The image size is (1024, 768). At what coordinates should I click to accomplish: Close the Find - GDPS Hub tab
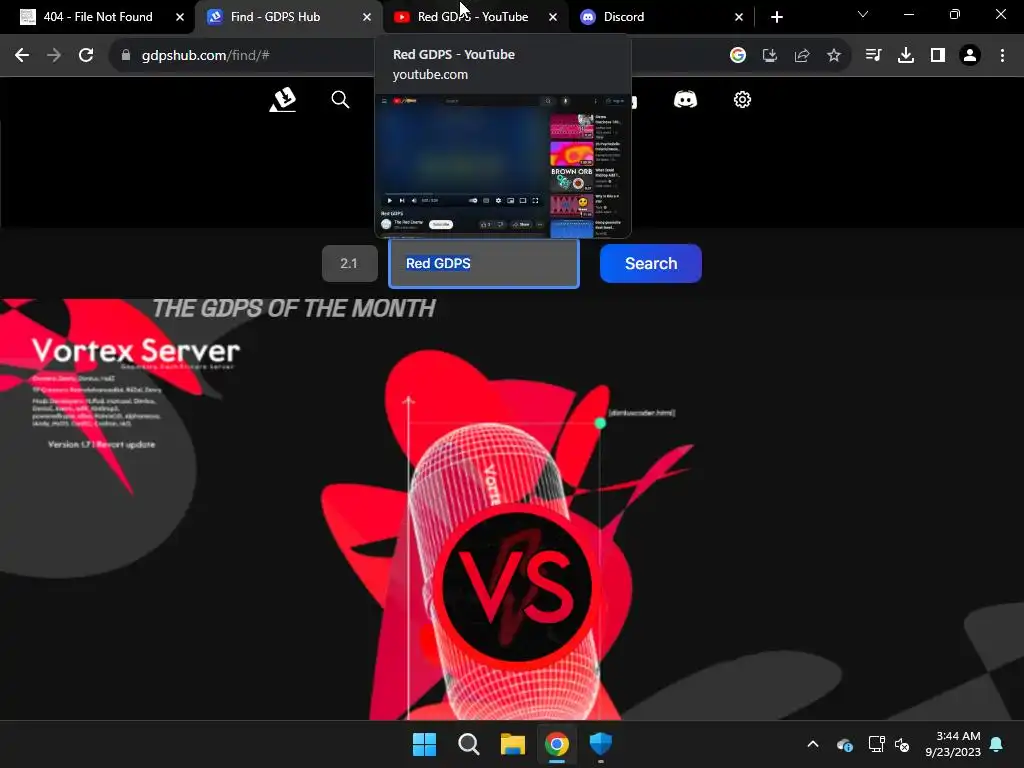click(367, 17)
